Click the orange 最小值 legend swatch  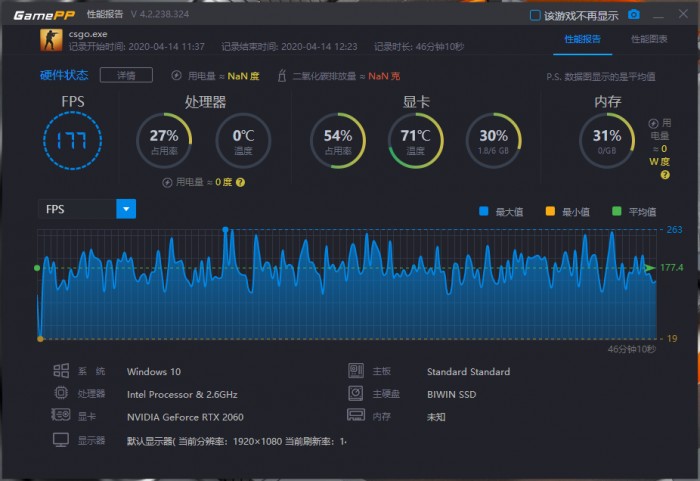[x=550, y=211]
